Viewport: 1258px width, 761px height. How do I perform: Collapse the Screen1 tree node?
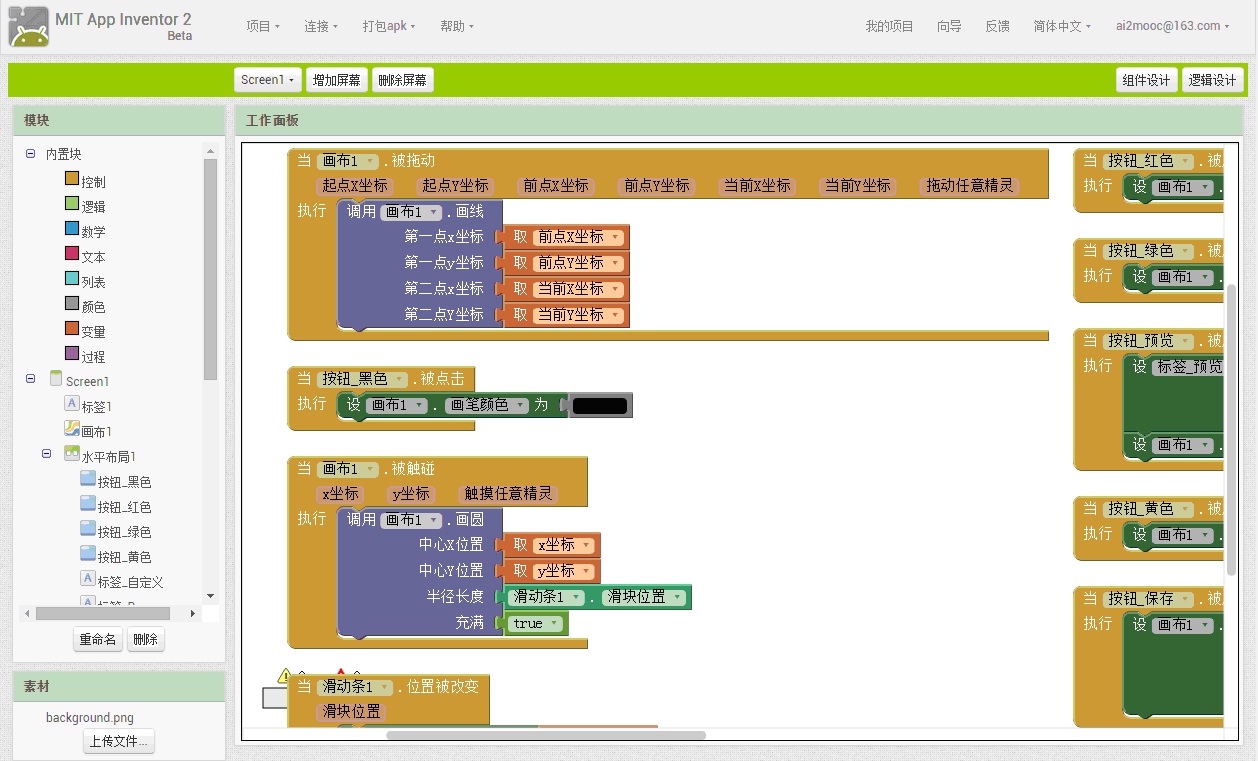pos(30,378)
